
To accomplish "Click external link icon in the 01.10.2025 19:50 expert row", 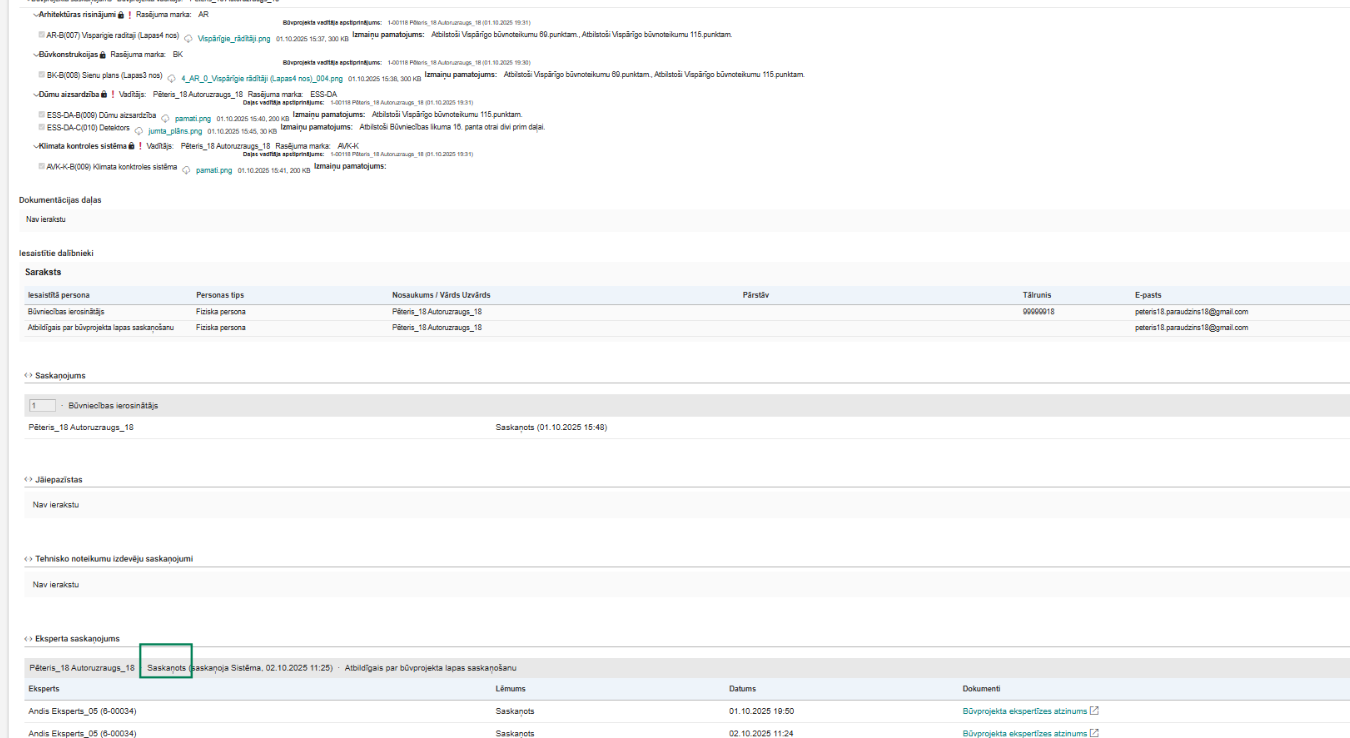I will [1094, 711].
